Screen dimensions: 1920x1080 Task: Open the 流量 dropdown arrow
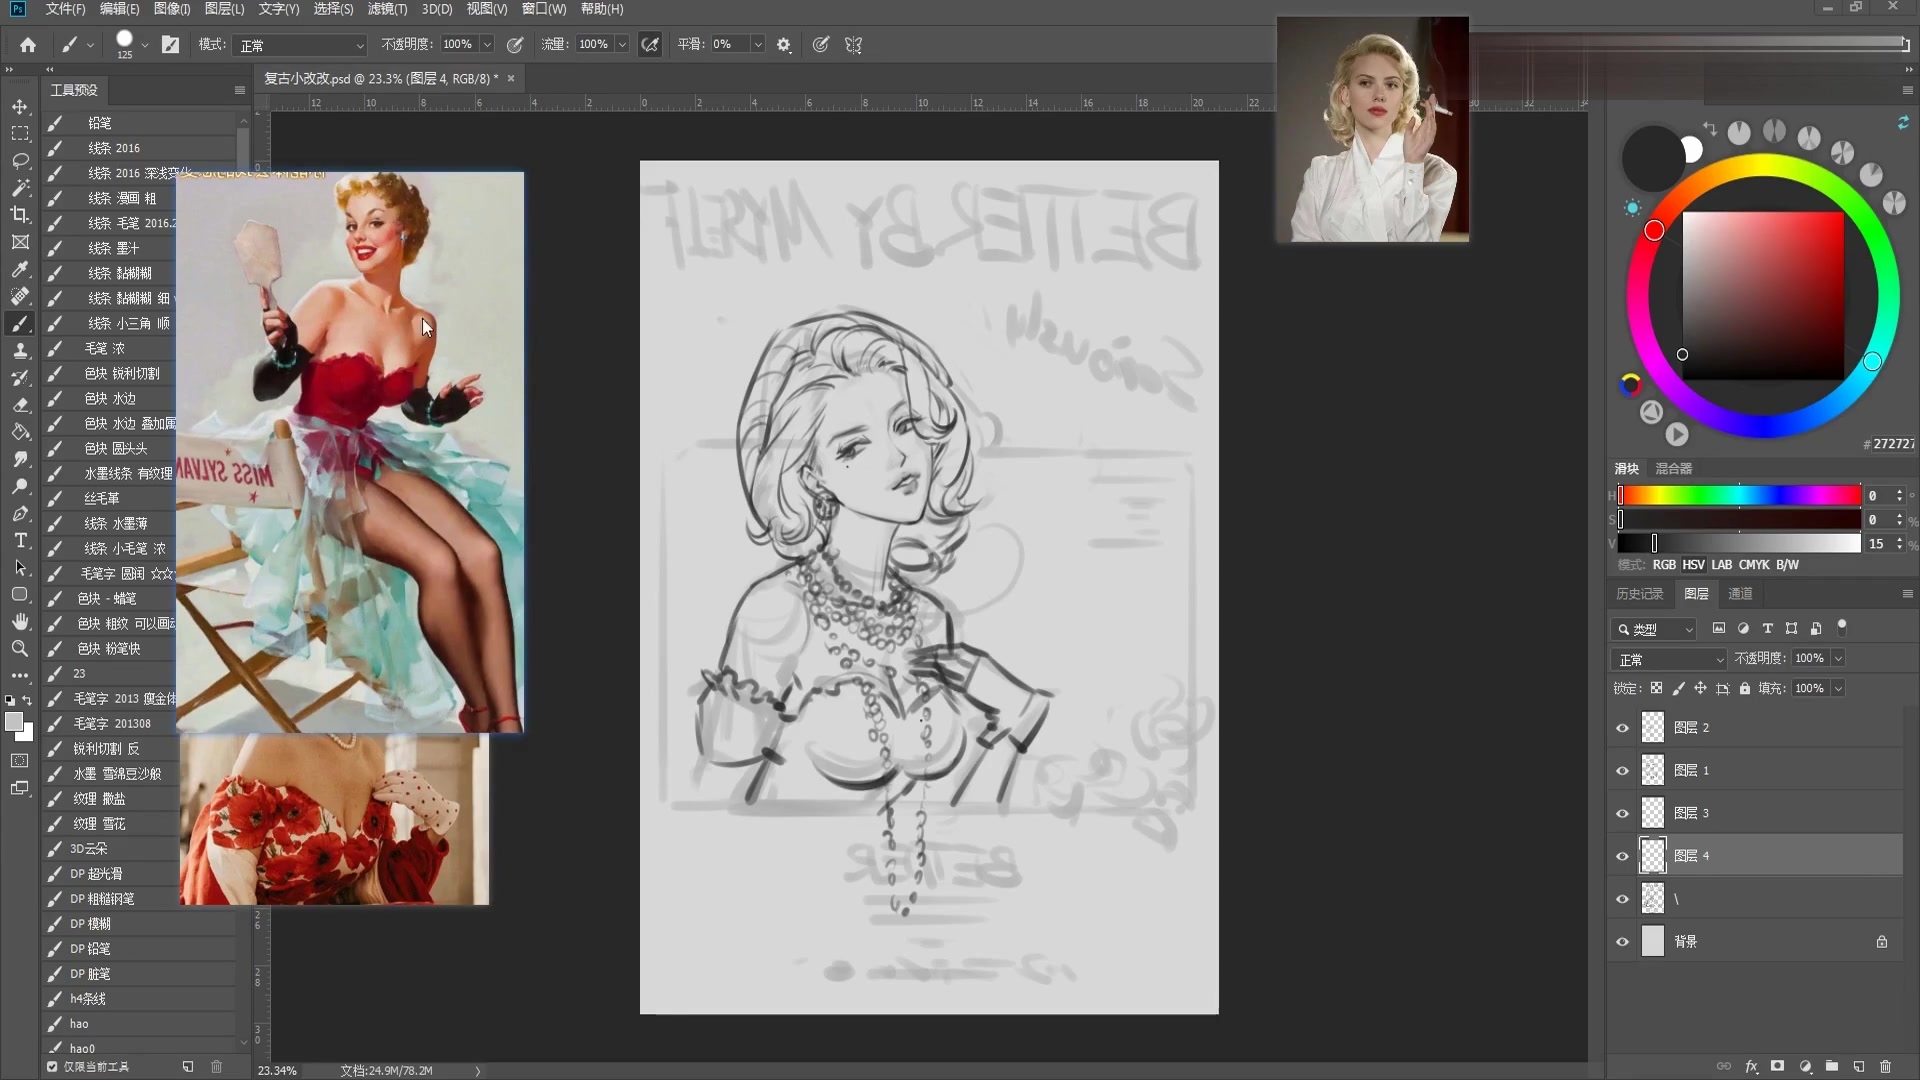click(x=622, y=44)
